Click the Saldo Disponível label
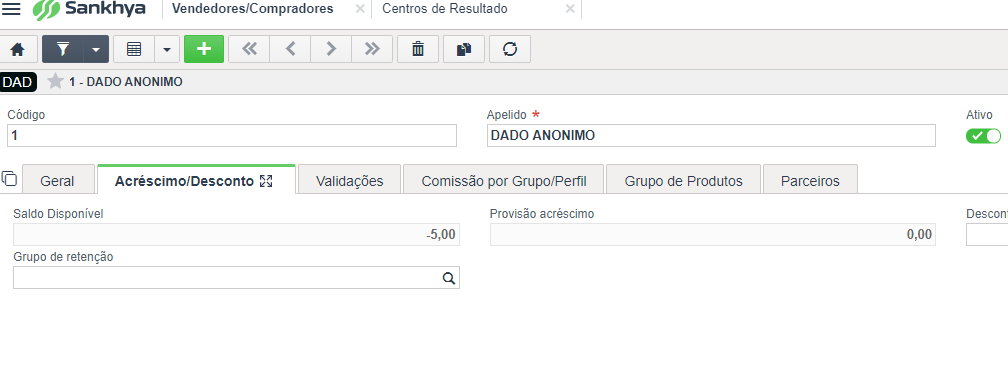The width and height of the screenshot is (1008, 373). point(58,214)
